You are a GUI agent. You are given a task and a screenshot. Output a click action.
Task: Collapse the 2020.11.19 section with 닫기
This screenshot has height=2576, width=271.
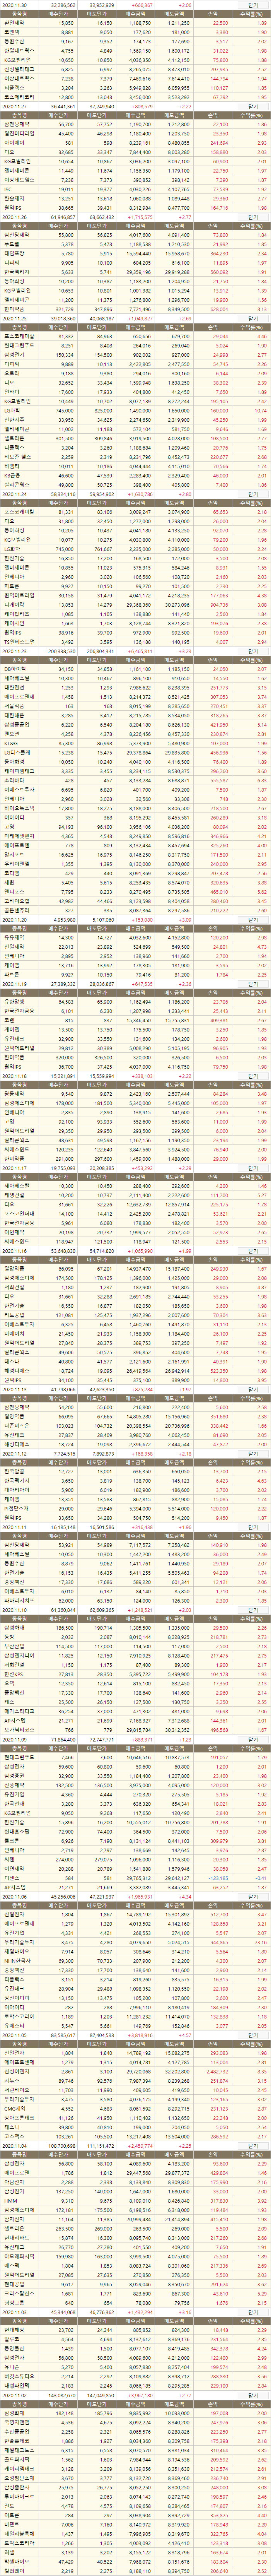tap(253, 983)
